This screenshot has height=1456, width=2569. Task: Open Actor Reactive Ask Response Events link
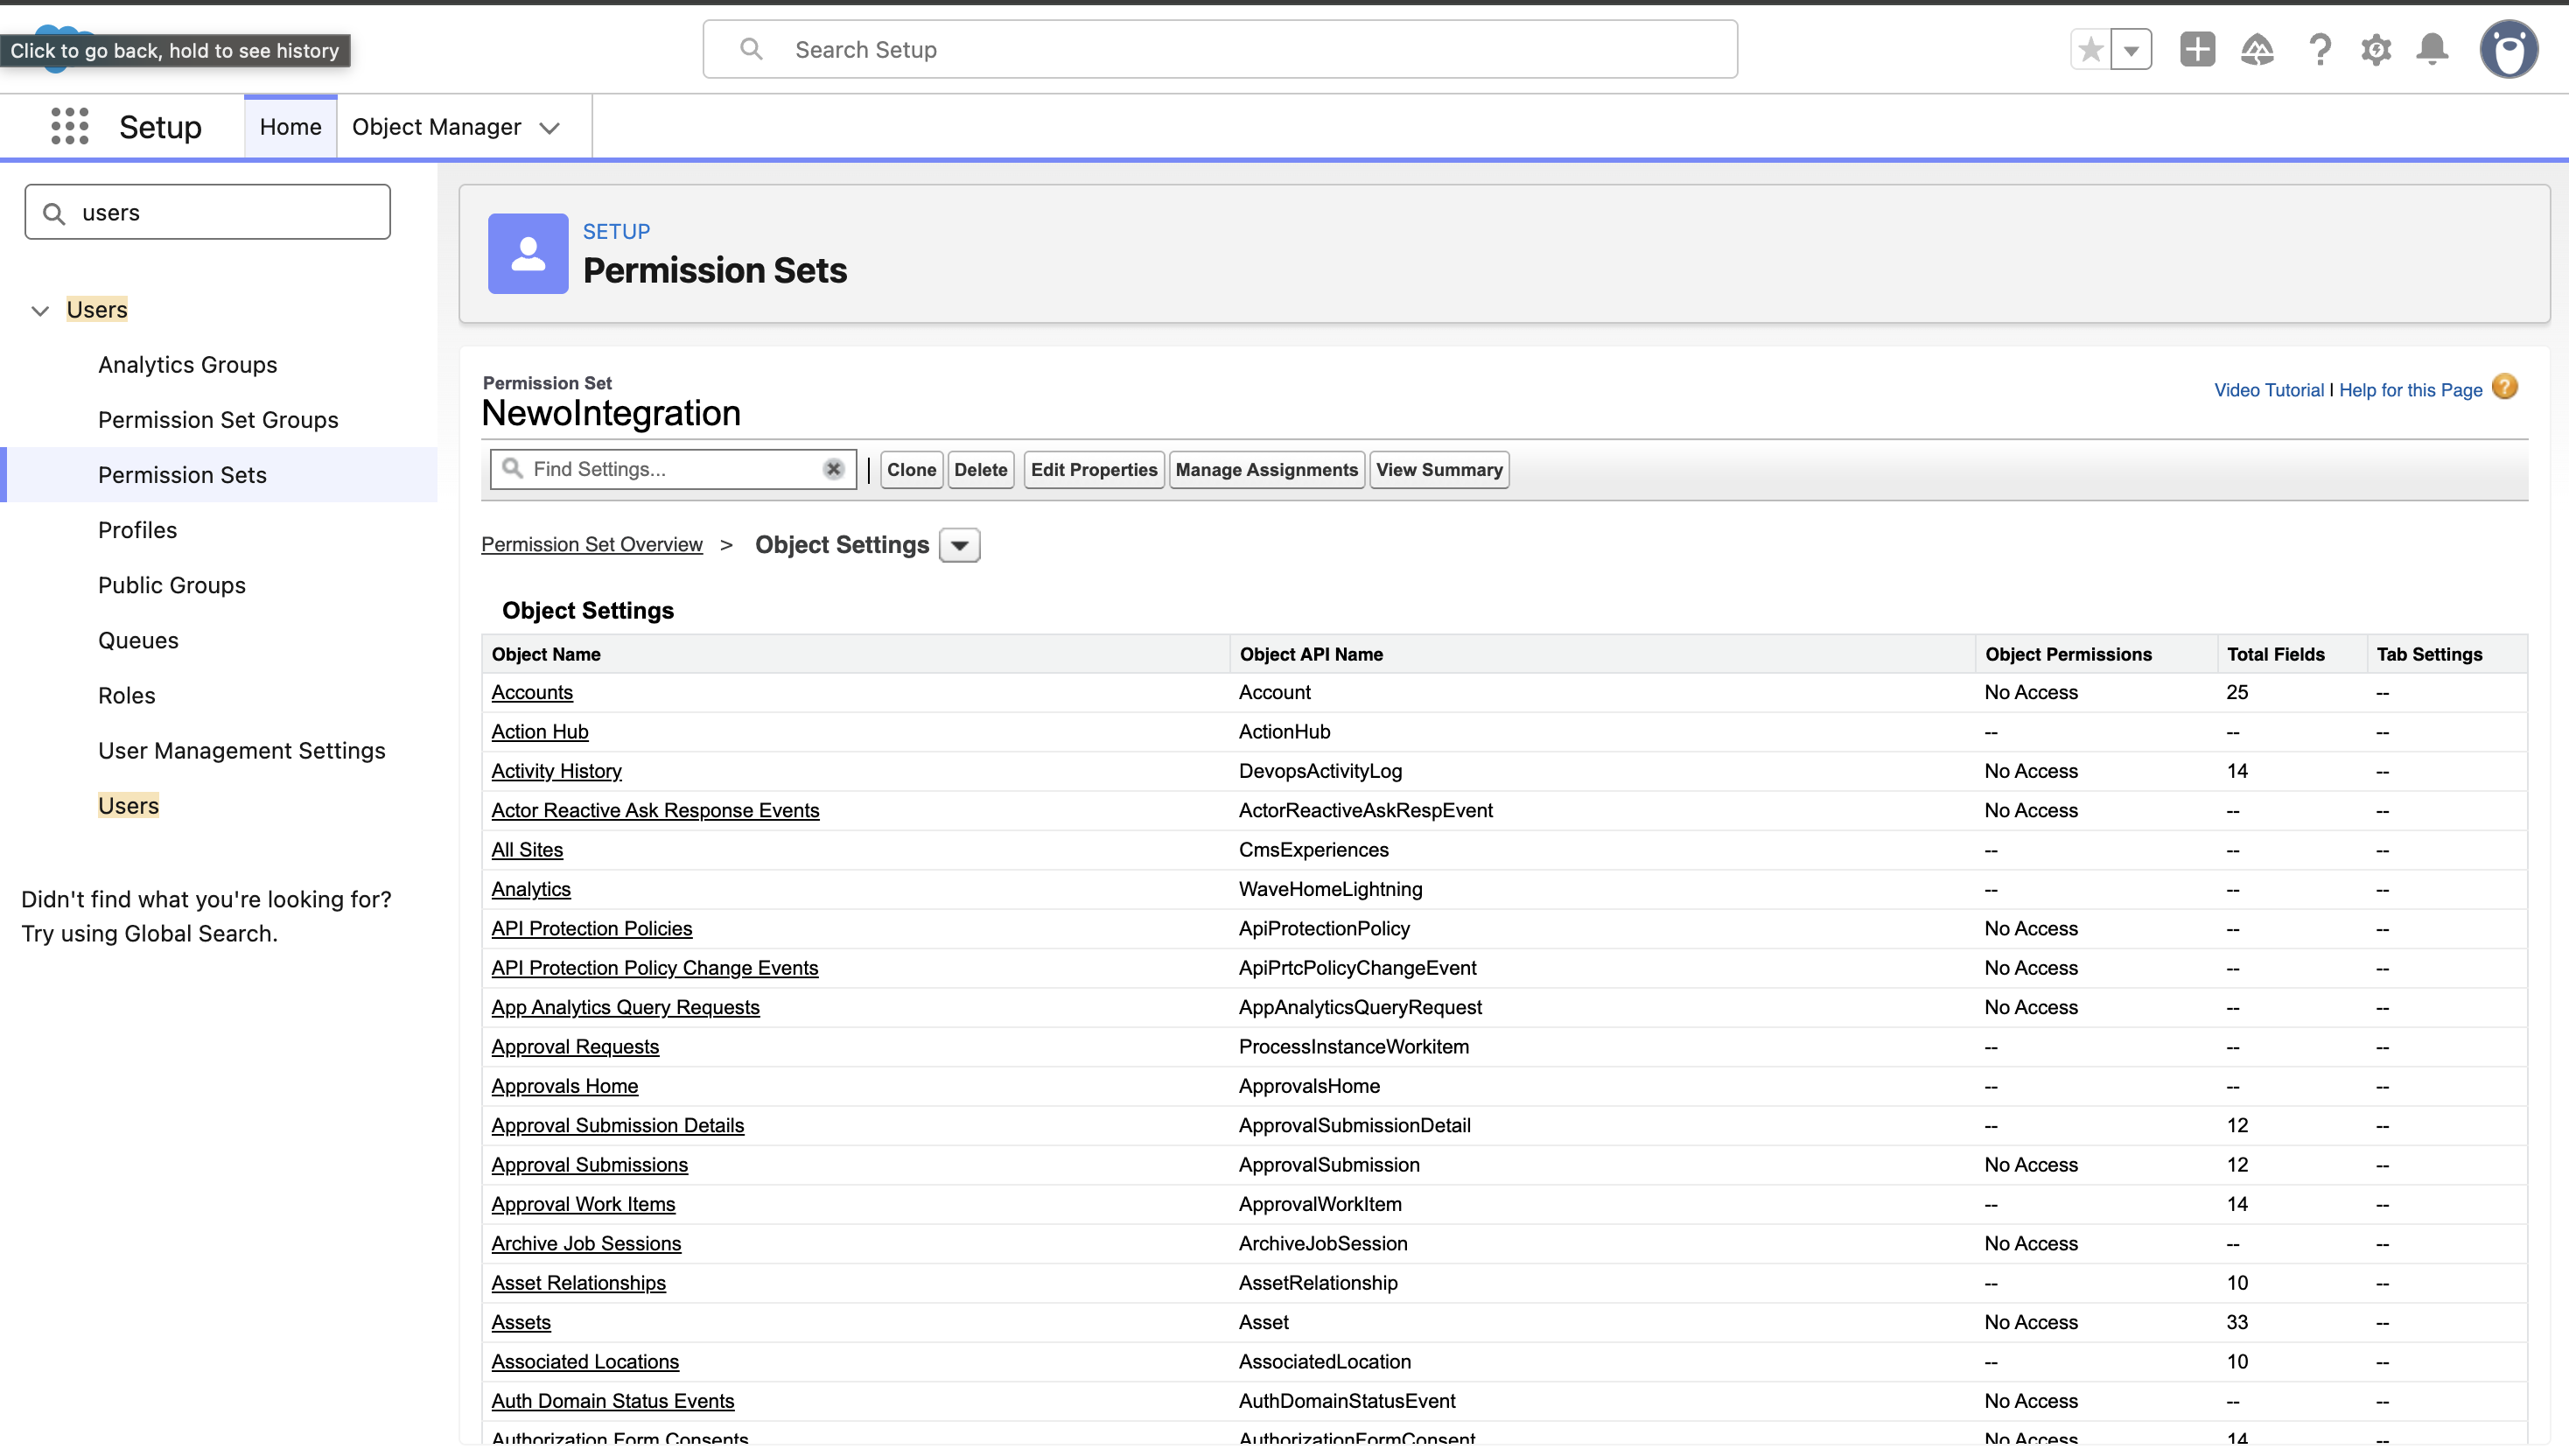point(655,810)
